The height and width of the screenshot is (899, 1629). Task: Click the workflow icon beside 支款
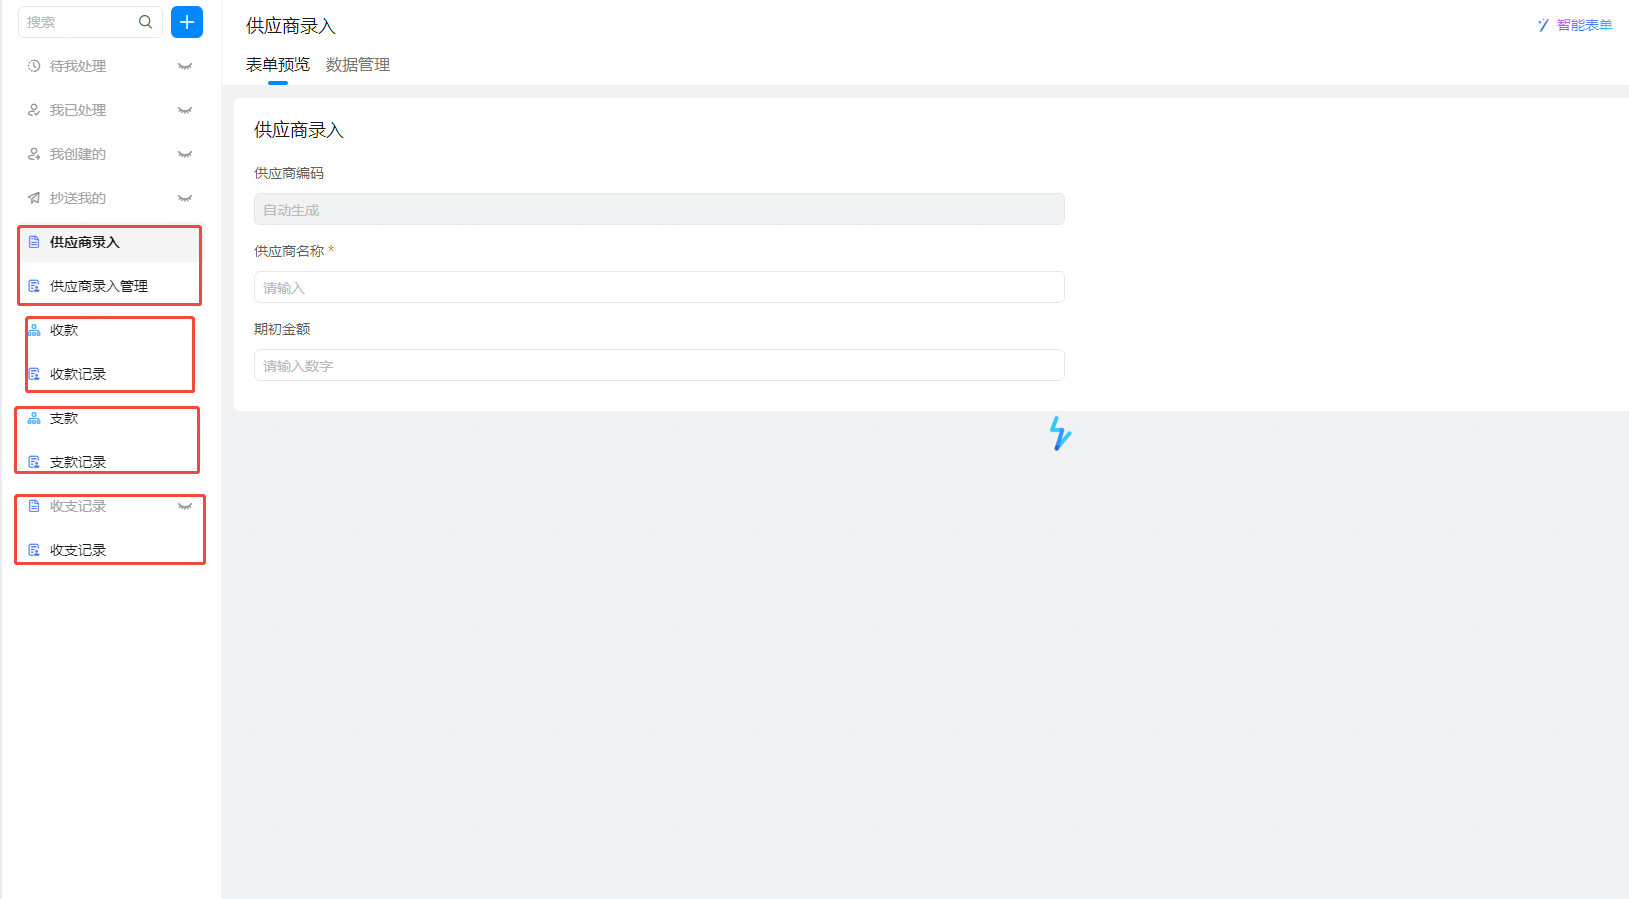click(x=34, y=418)
